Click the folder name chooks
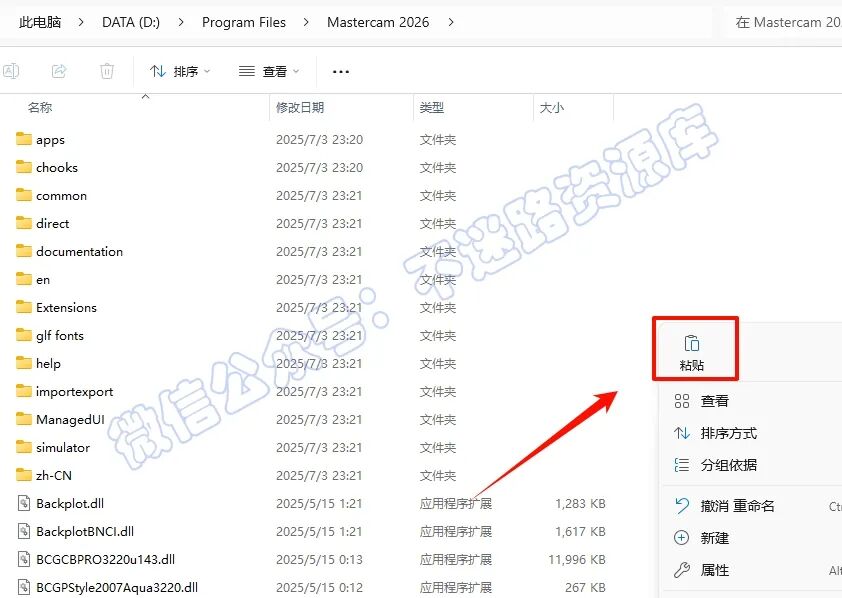 point(57,167)
